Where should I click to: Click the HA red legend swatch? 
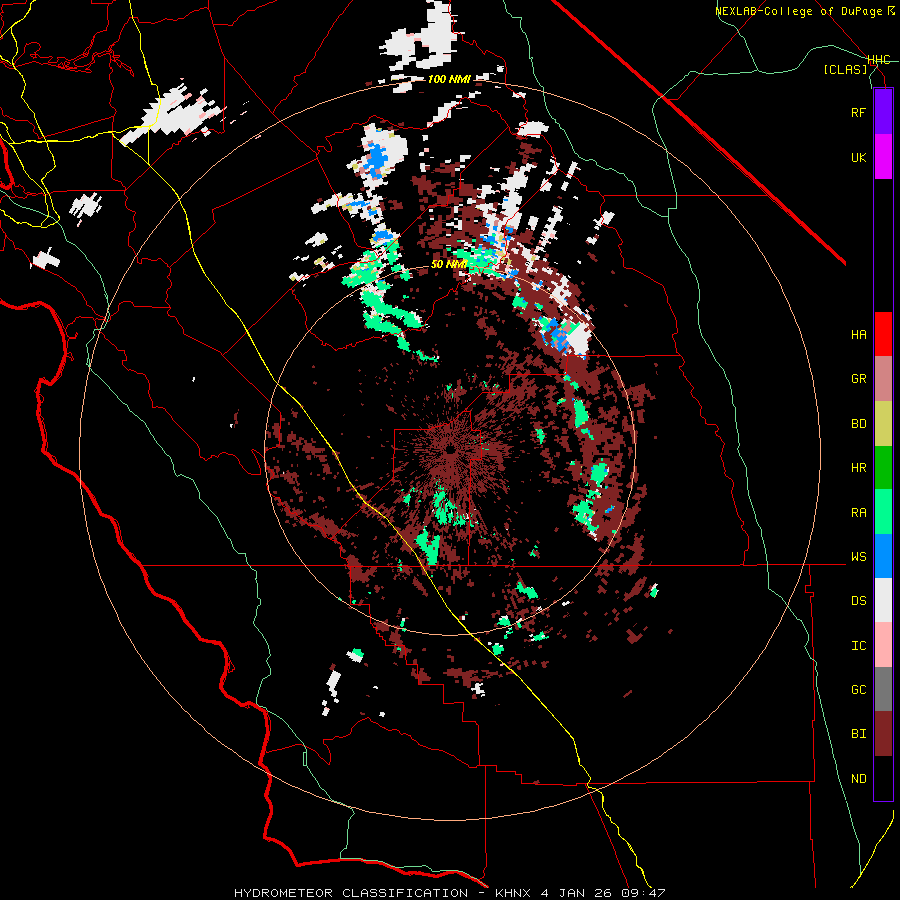pos(883,334)
